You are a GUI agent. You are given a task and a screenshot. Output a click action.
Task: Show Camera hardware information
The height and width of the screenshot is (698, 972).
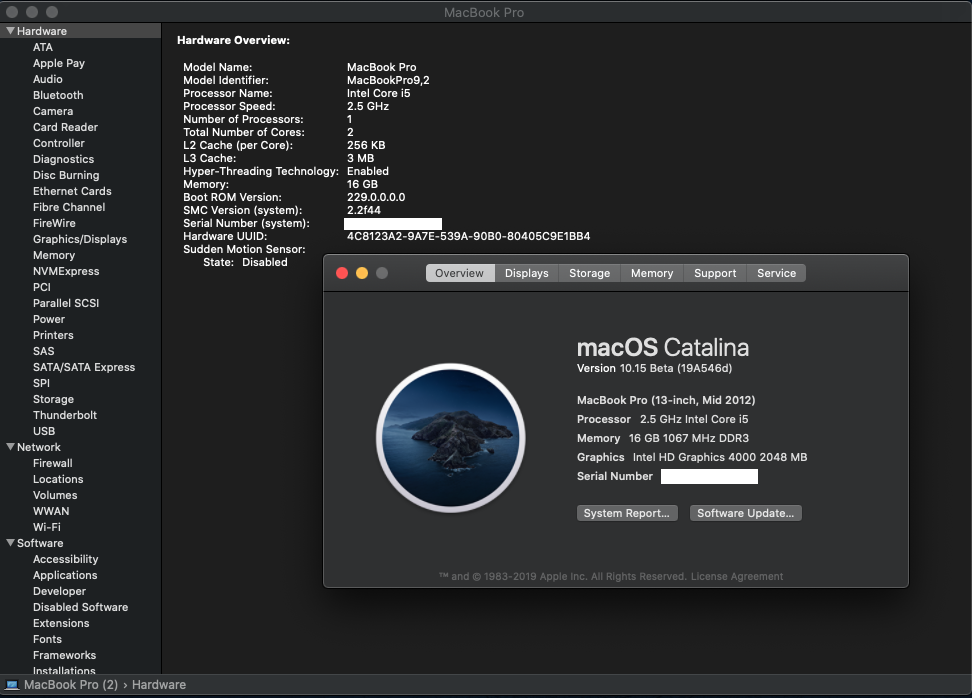coord(53,112)
